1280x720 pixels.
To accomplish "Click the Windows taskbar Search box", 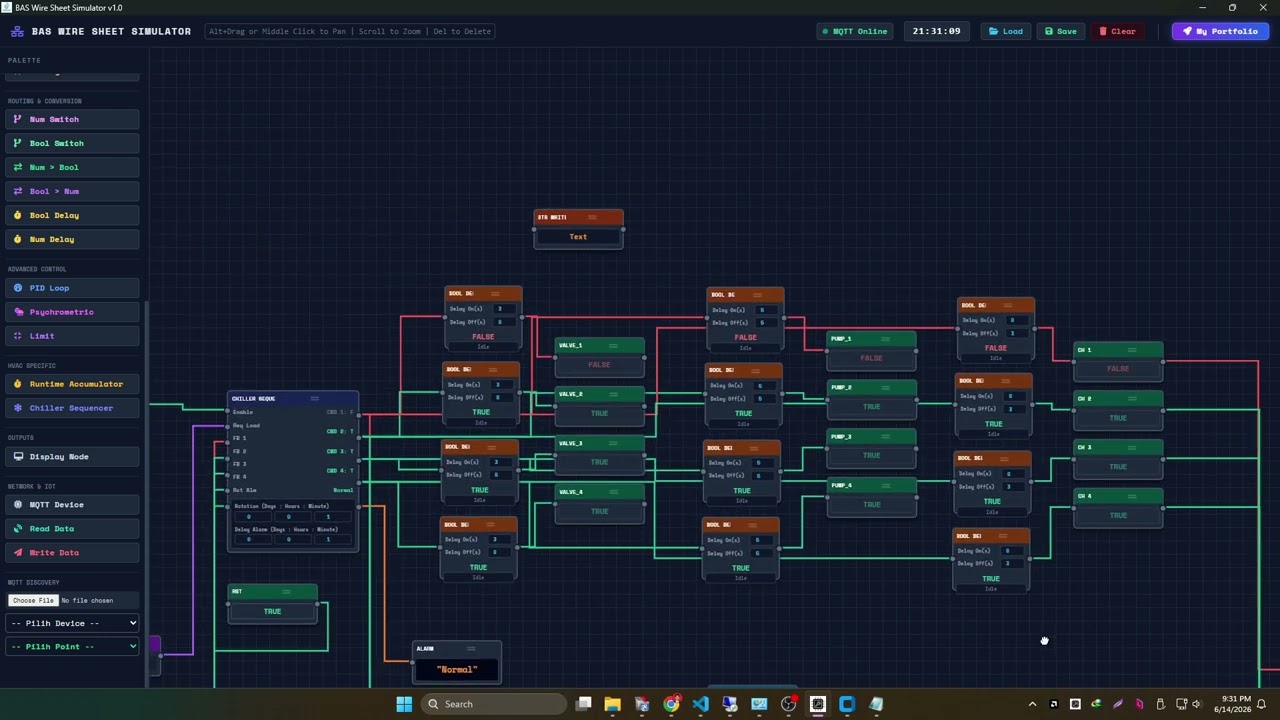I will coord(493,704).
